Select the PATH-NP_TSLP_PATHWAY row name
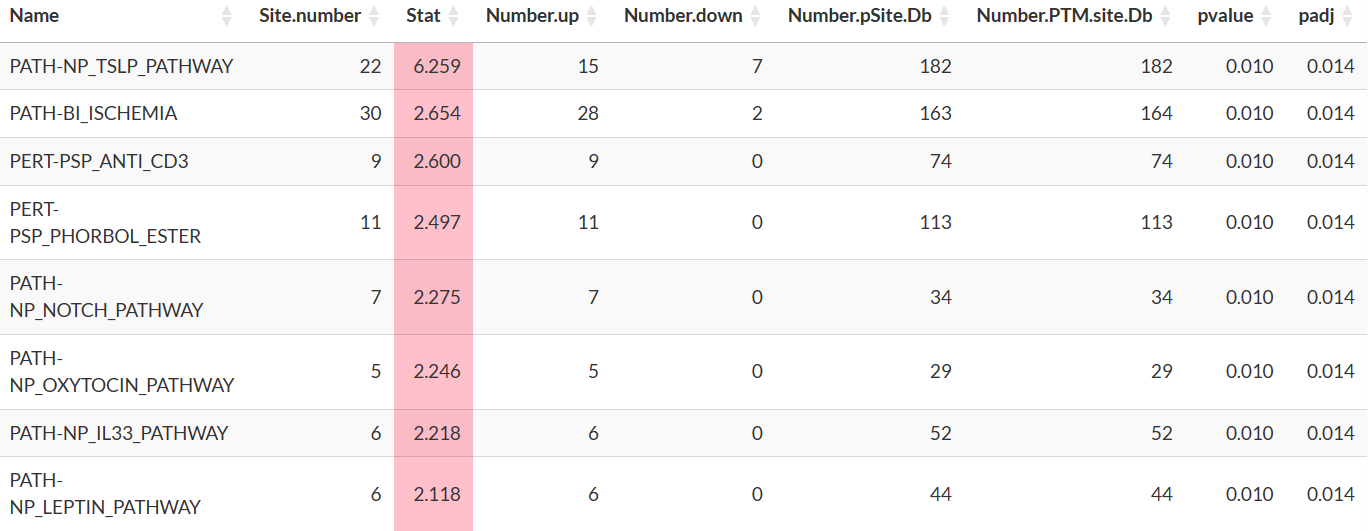1368x531 pixels. [x=121, y=66]
